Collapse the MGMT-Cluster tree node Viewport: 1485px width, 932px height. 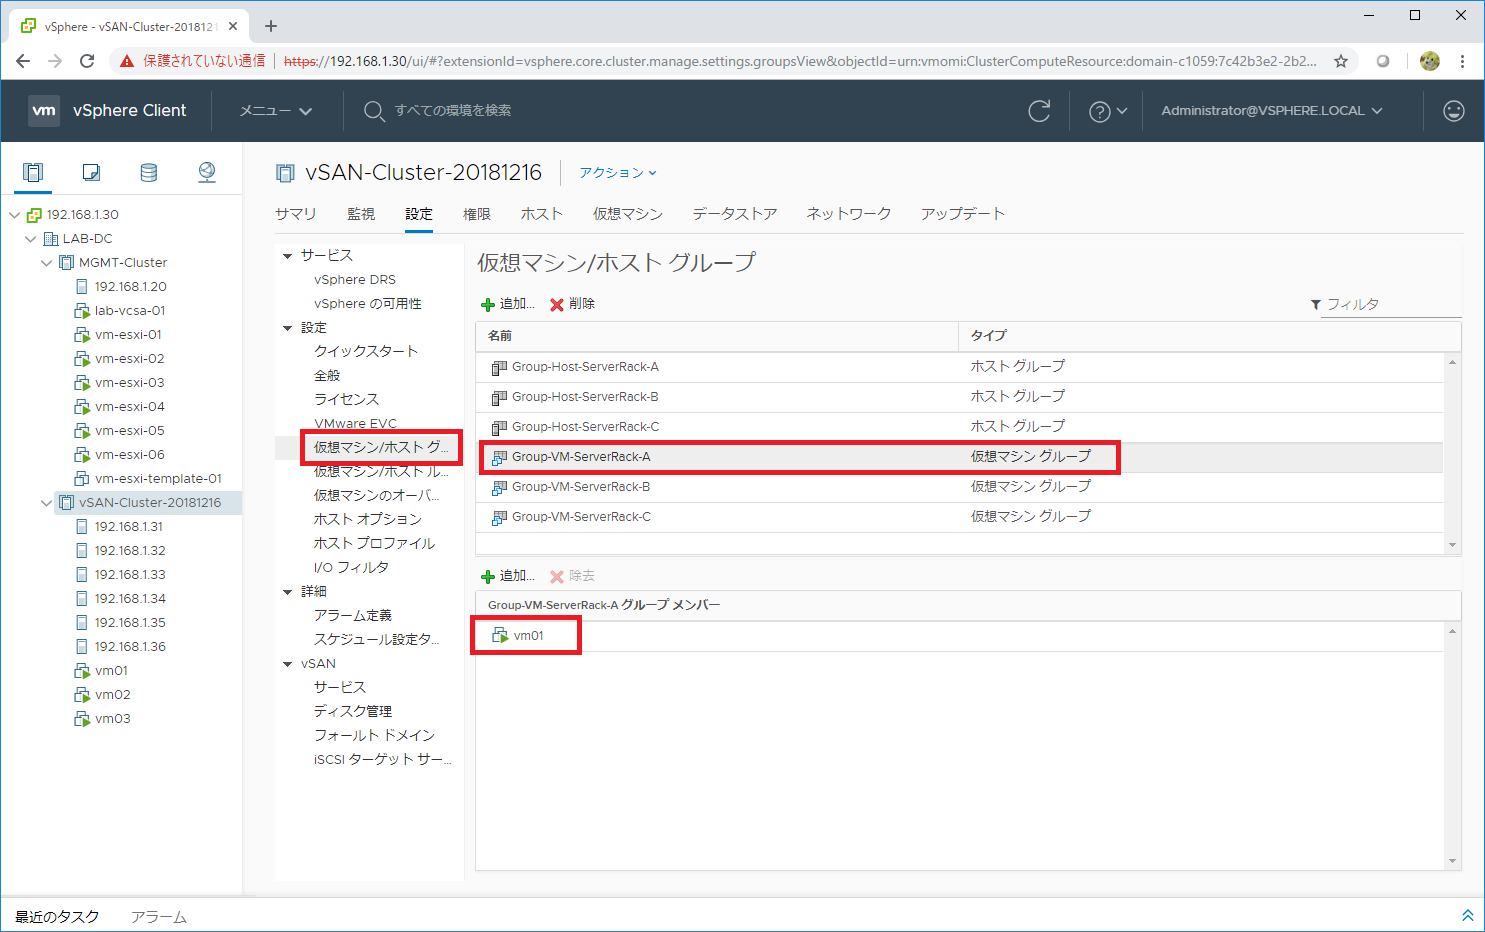click(x=47, y=263)
